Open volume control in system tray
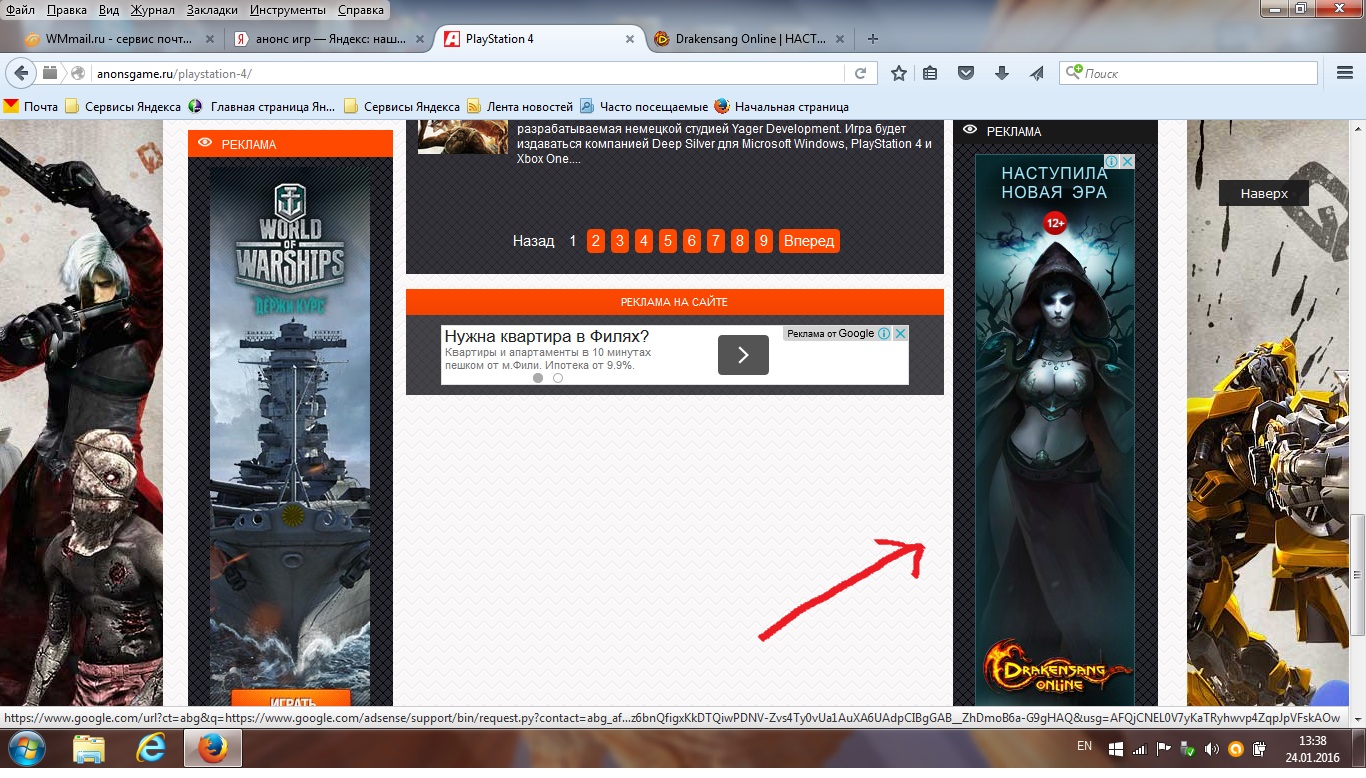 (1211, 748)
